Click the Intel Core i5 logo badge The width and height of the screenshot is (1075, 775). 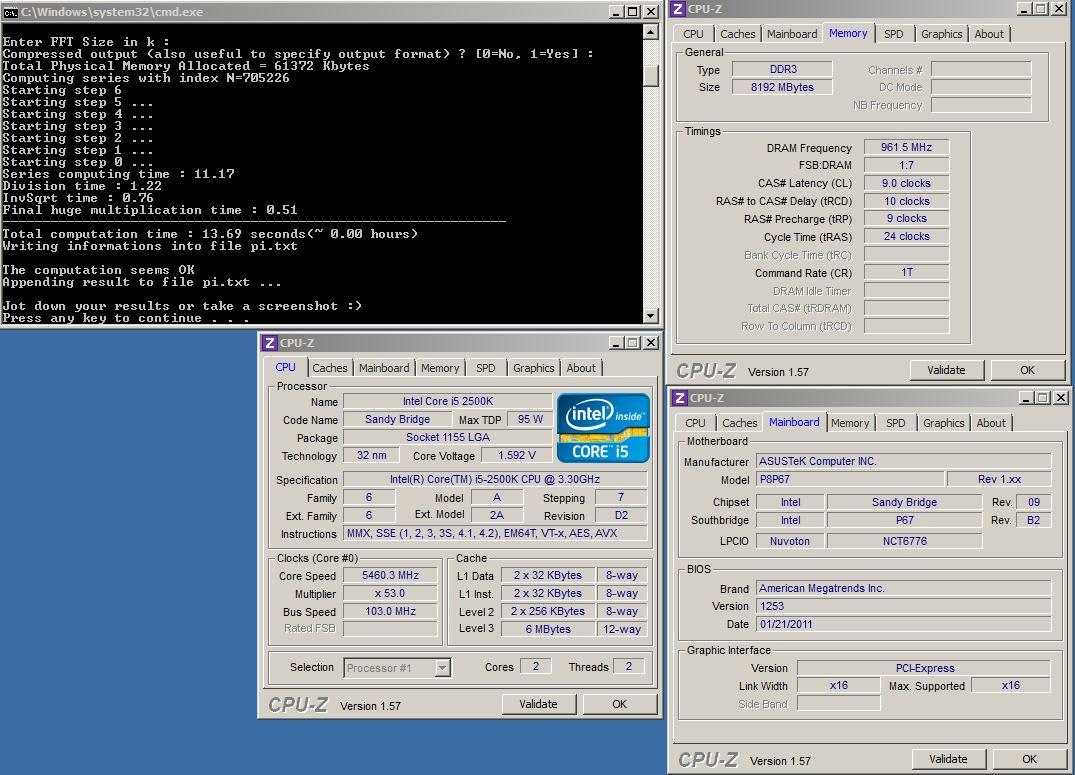(x=603, y=427)
